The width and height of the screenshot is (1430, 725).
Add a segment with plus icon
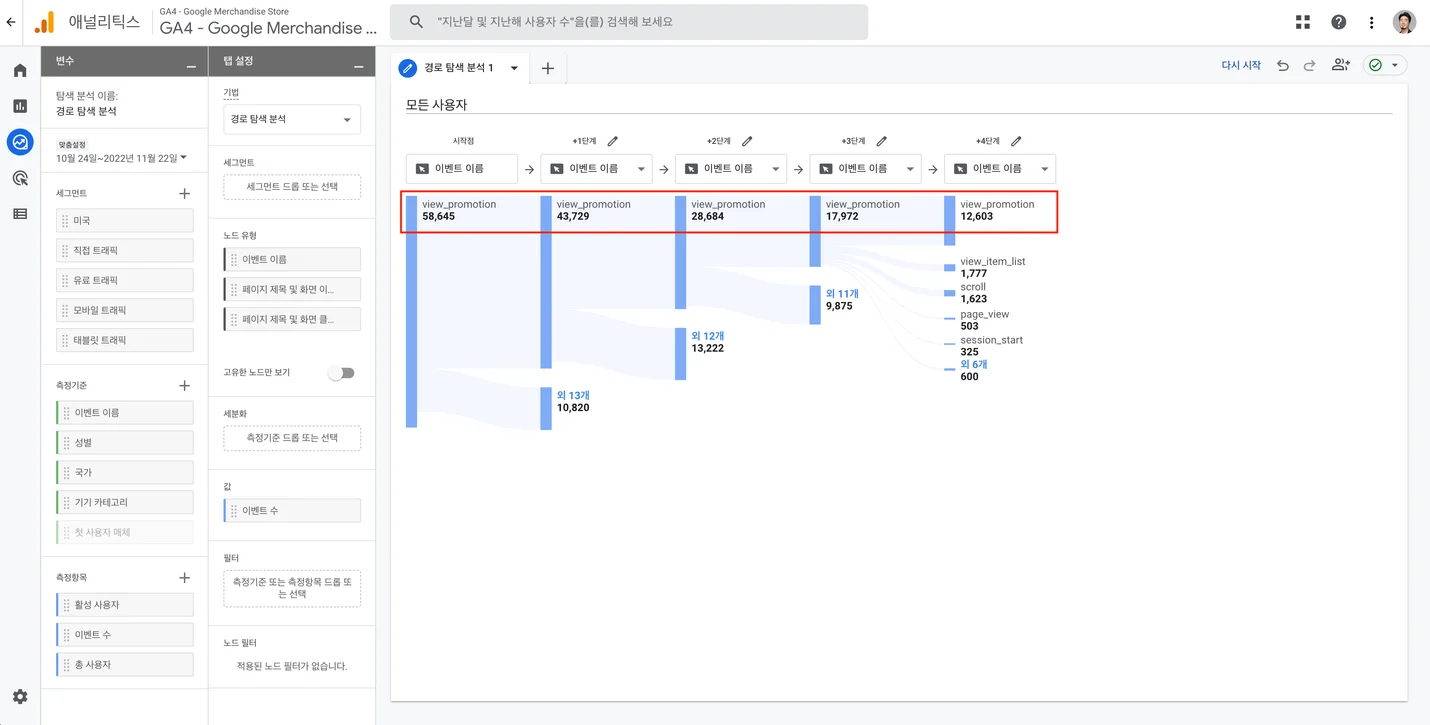tap(184, 194)
